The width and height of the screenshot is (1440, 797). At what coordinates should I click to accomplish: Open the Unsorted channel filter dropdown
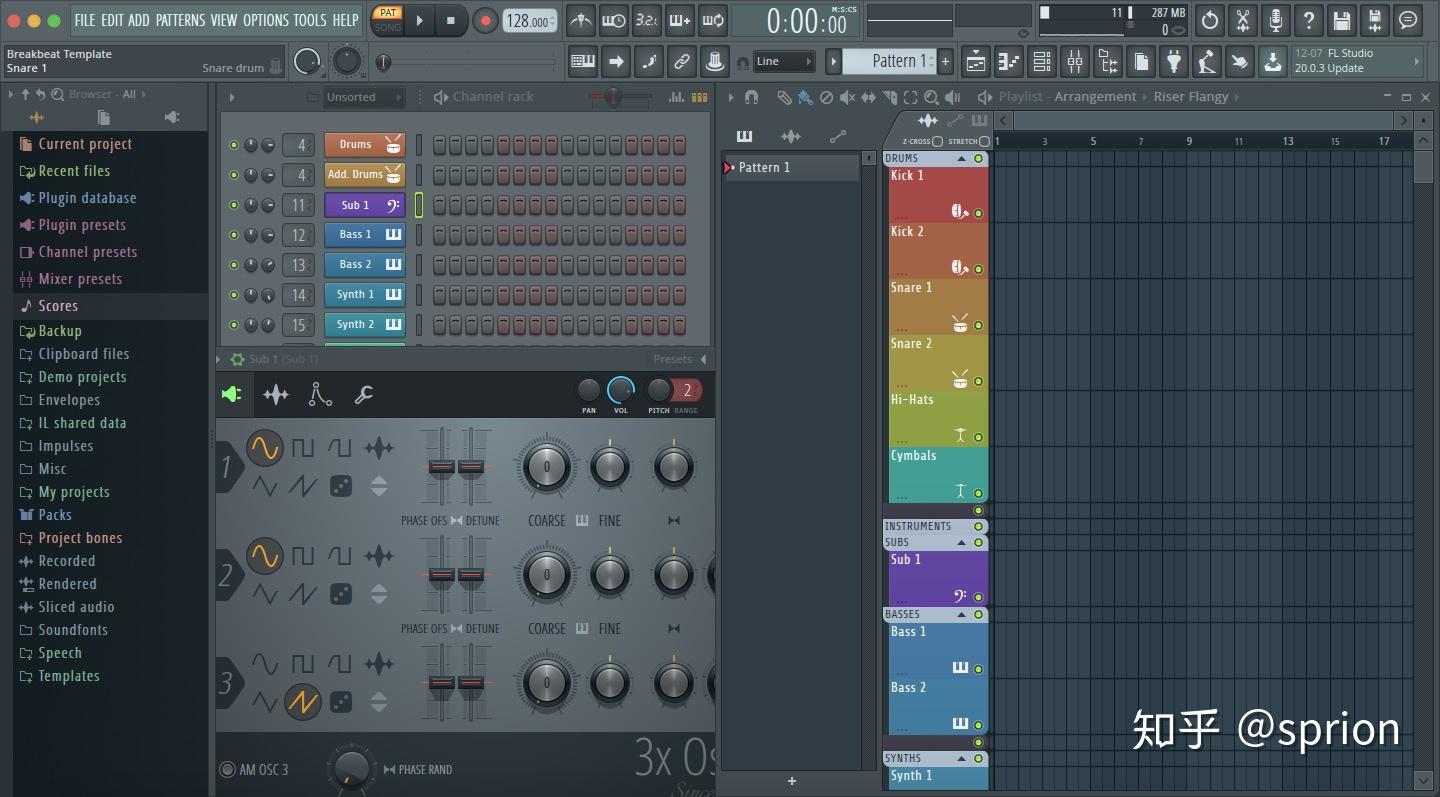364,97
